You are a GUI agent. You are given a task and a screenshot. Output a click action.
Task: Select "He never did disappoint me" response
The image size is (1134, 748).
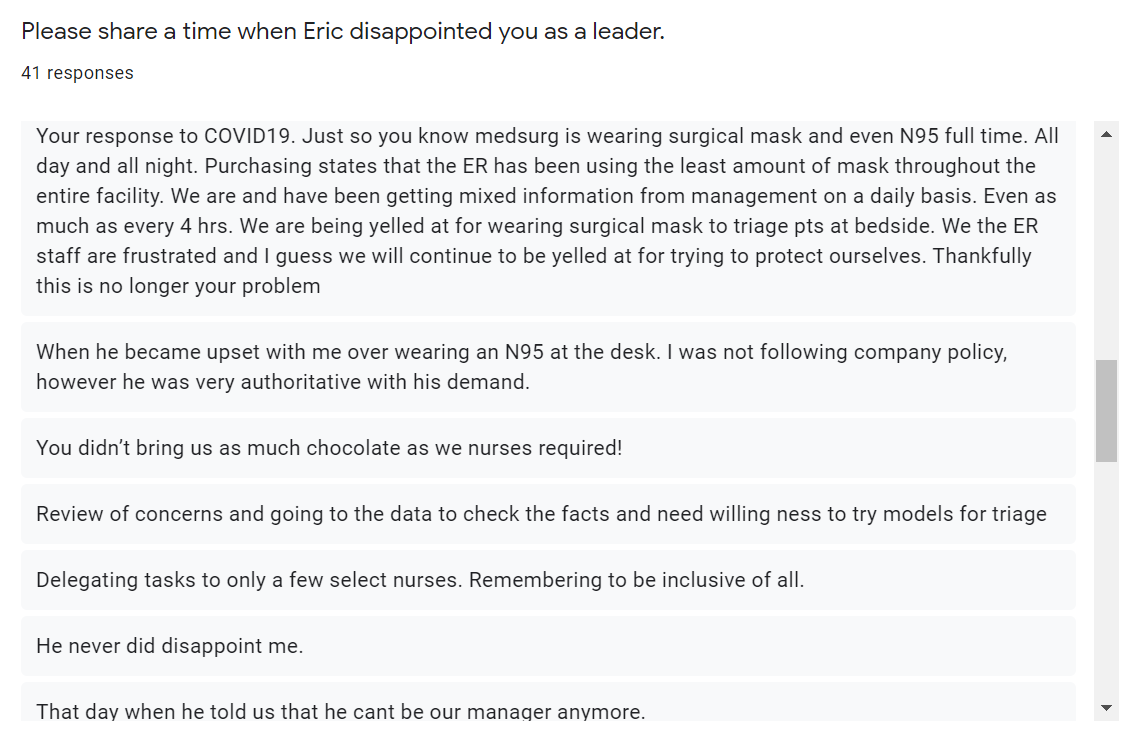pyautogui.click(x=548, y=645)
